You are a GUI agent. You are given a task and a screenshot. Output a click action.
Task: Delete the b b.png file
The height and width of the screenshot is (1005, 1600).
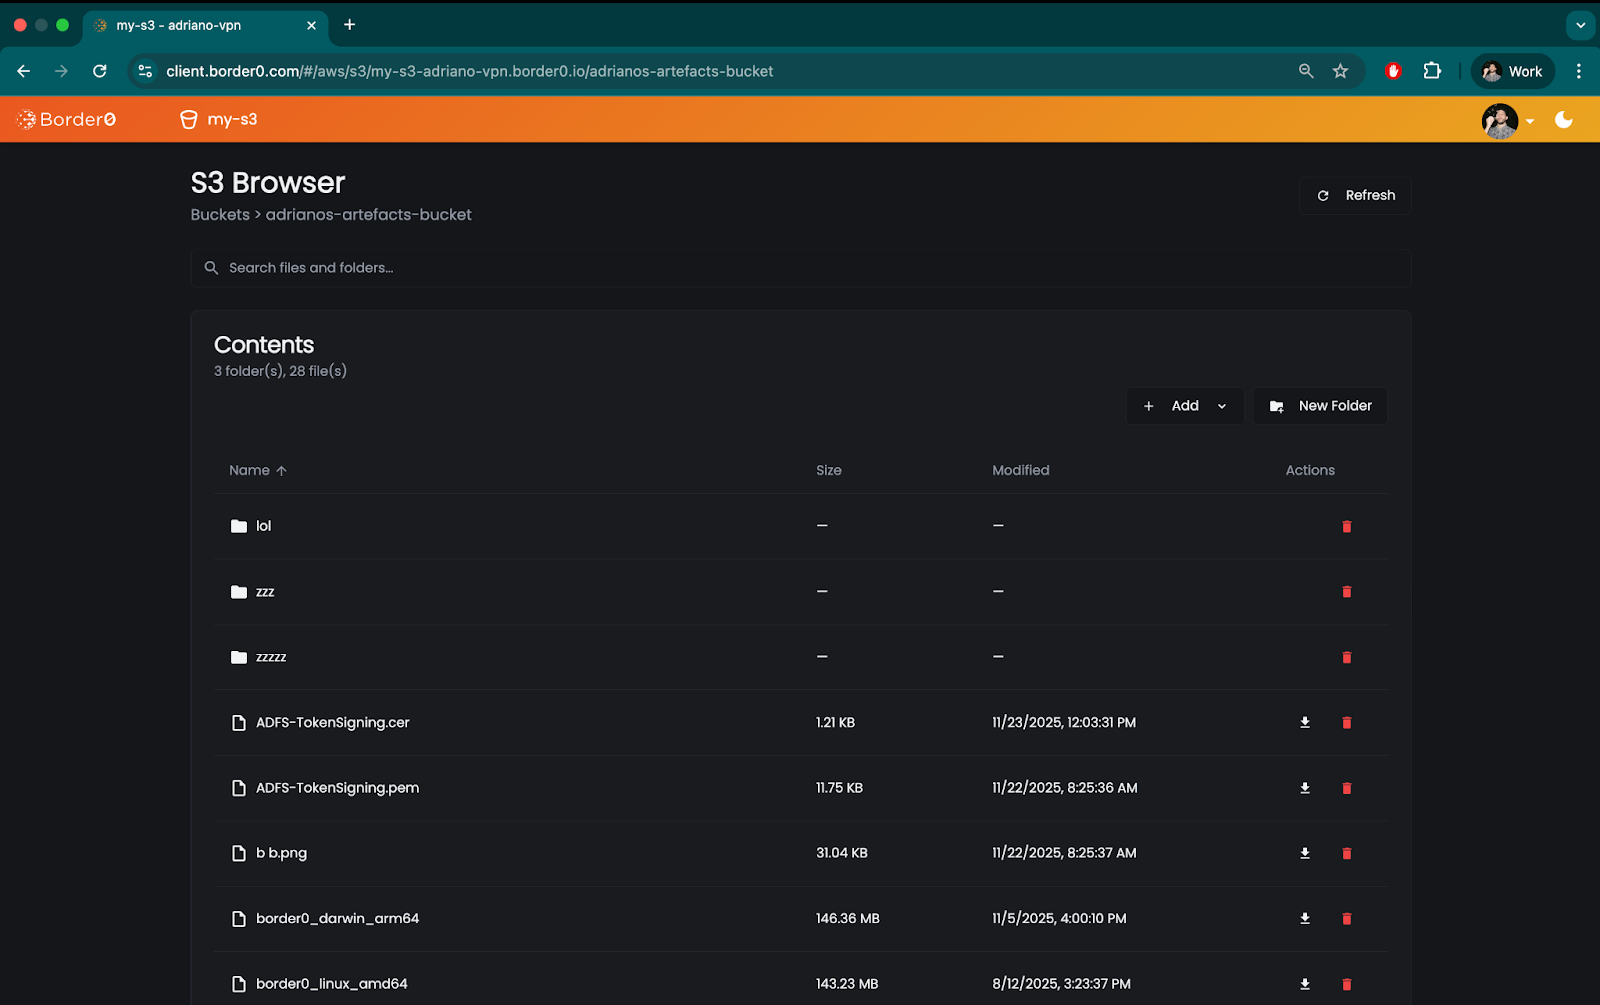coord(1346,853)
